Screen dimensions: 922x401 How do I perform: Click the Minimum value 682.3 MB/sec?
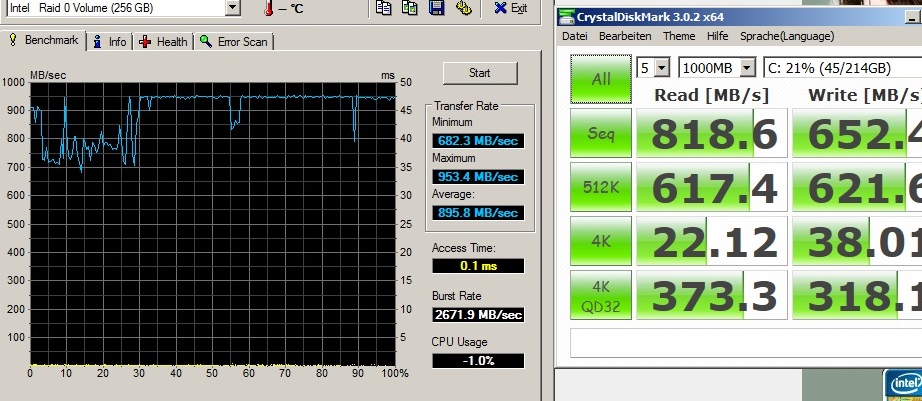pos(477,141)
